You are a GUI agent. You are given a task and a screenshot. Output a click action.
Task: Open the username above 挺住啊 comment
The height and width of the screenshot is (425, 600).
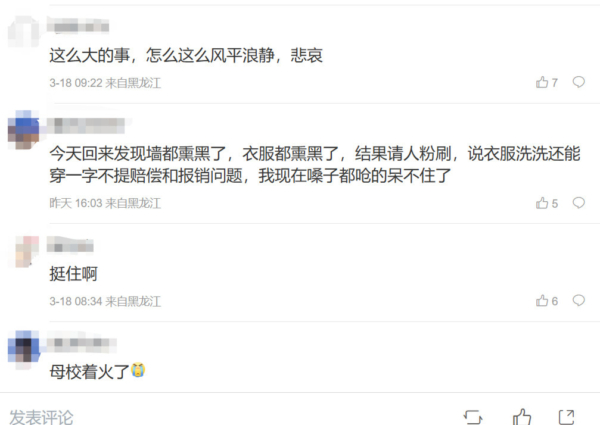70,247
